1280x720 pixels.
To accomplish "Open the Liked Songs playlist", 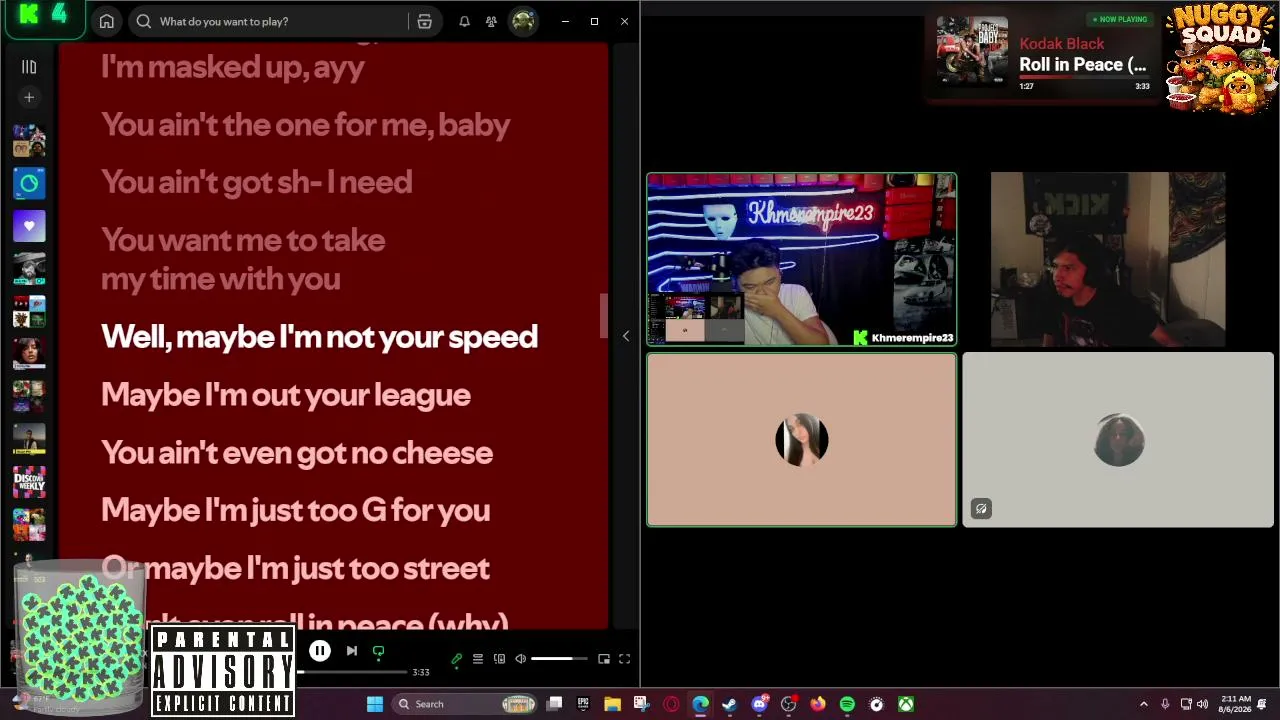I will (29, 226).
